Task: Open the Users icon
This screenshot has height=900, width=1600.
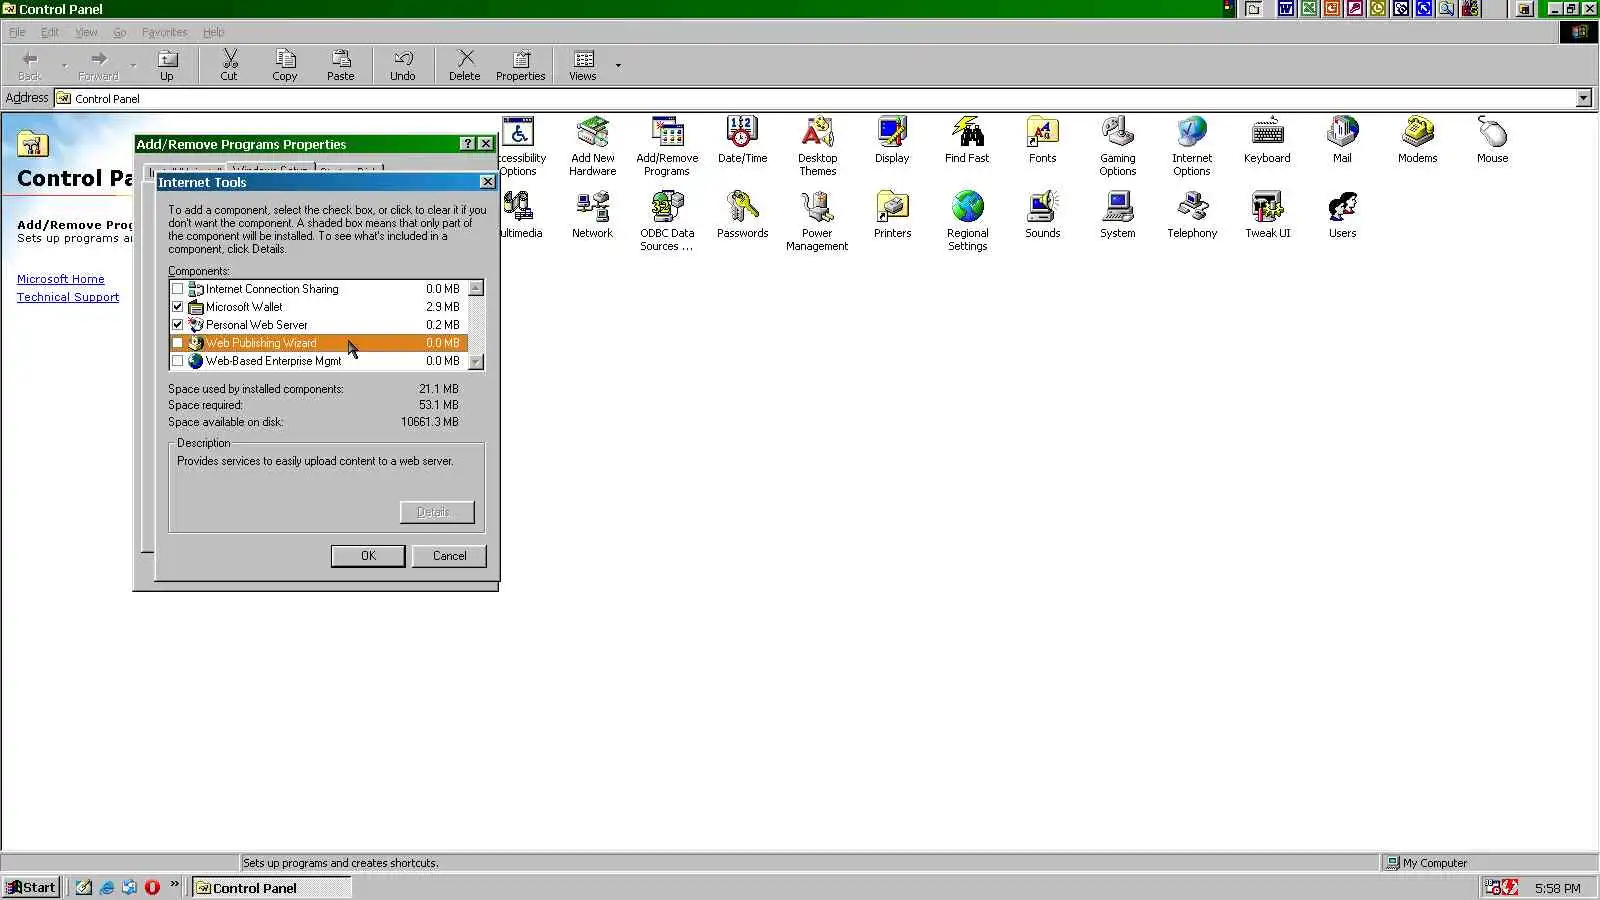Action: pos(1342,215)
